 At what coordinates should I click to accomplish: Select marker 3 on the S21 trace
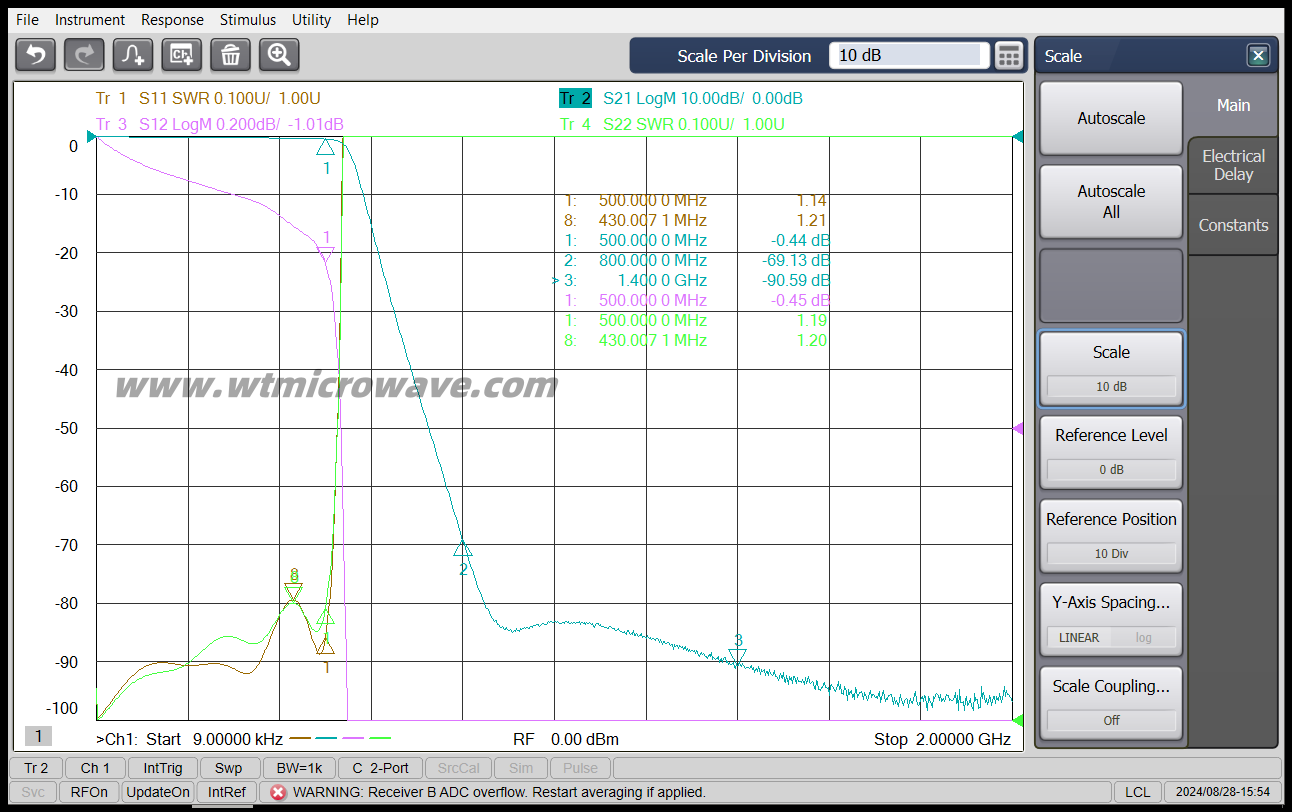click(737, 655)
